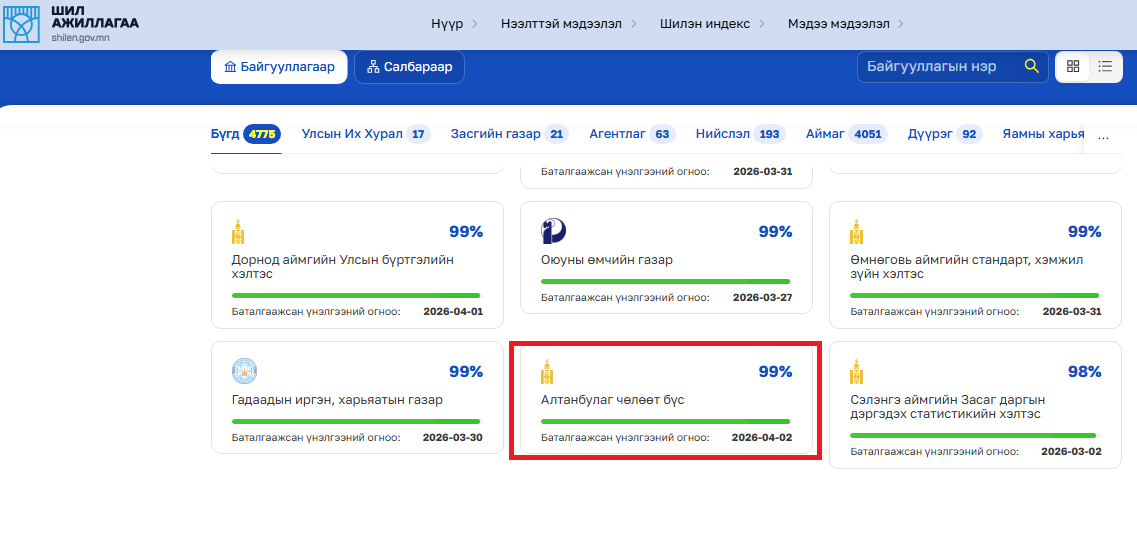The width and height of the screenshot is (1137, 543).
Task: Open the Аймаг tab
Action: point(825,134)
